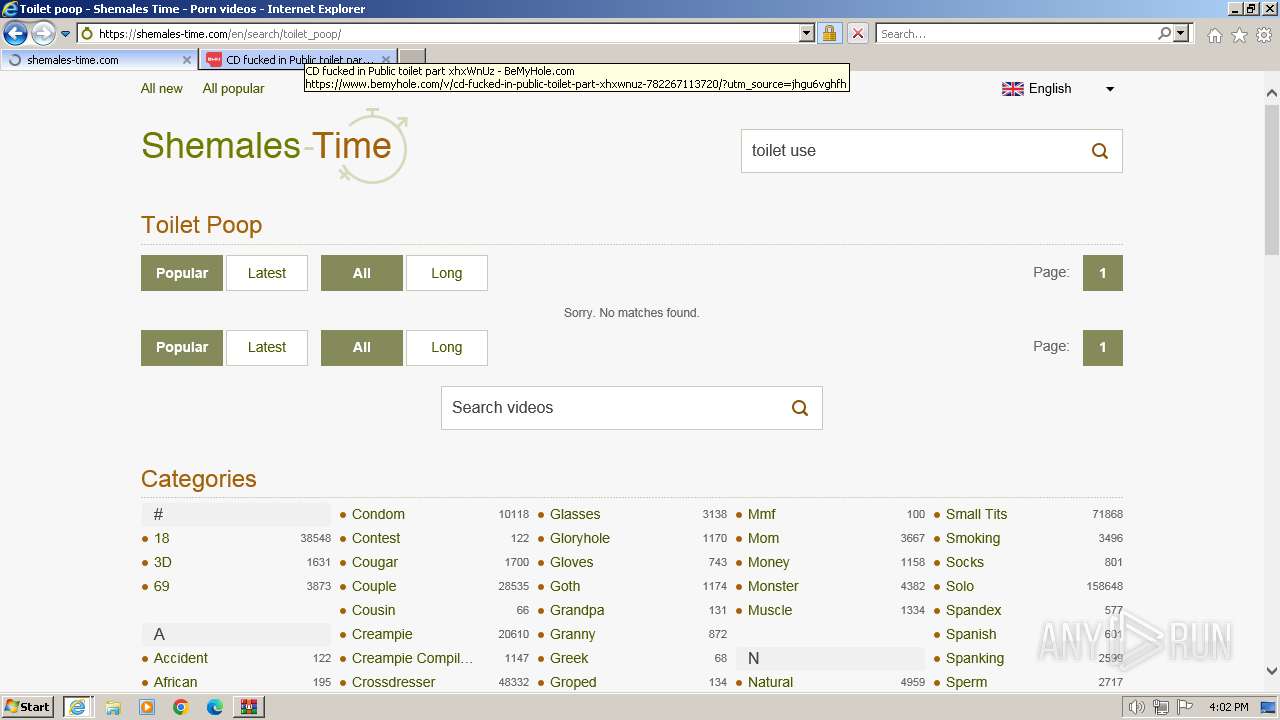Select the lower All duration filter
Image resolution: width=1280 pixels, height=720 pixels.
[362, 347]
